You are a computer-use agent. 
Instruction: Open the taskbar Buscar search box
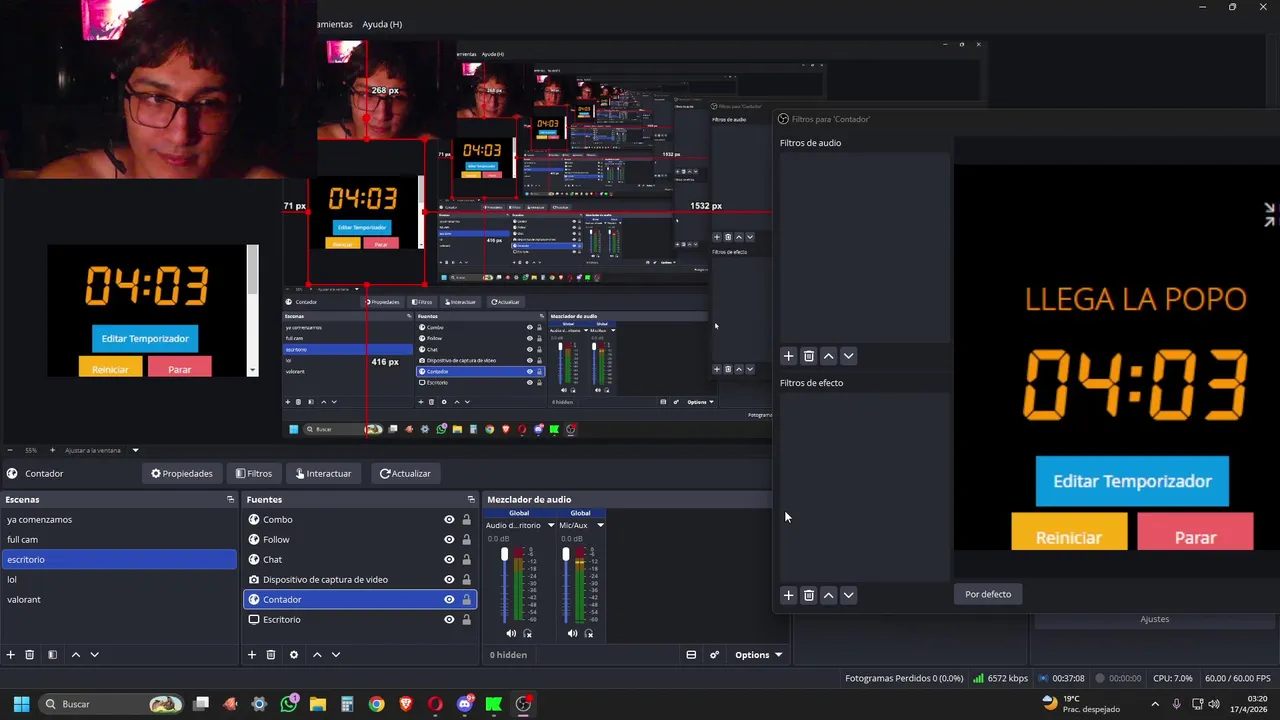click(x=112, y=704)
